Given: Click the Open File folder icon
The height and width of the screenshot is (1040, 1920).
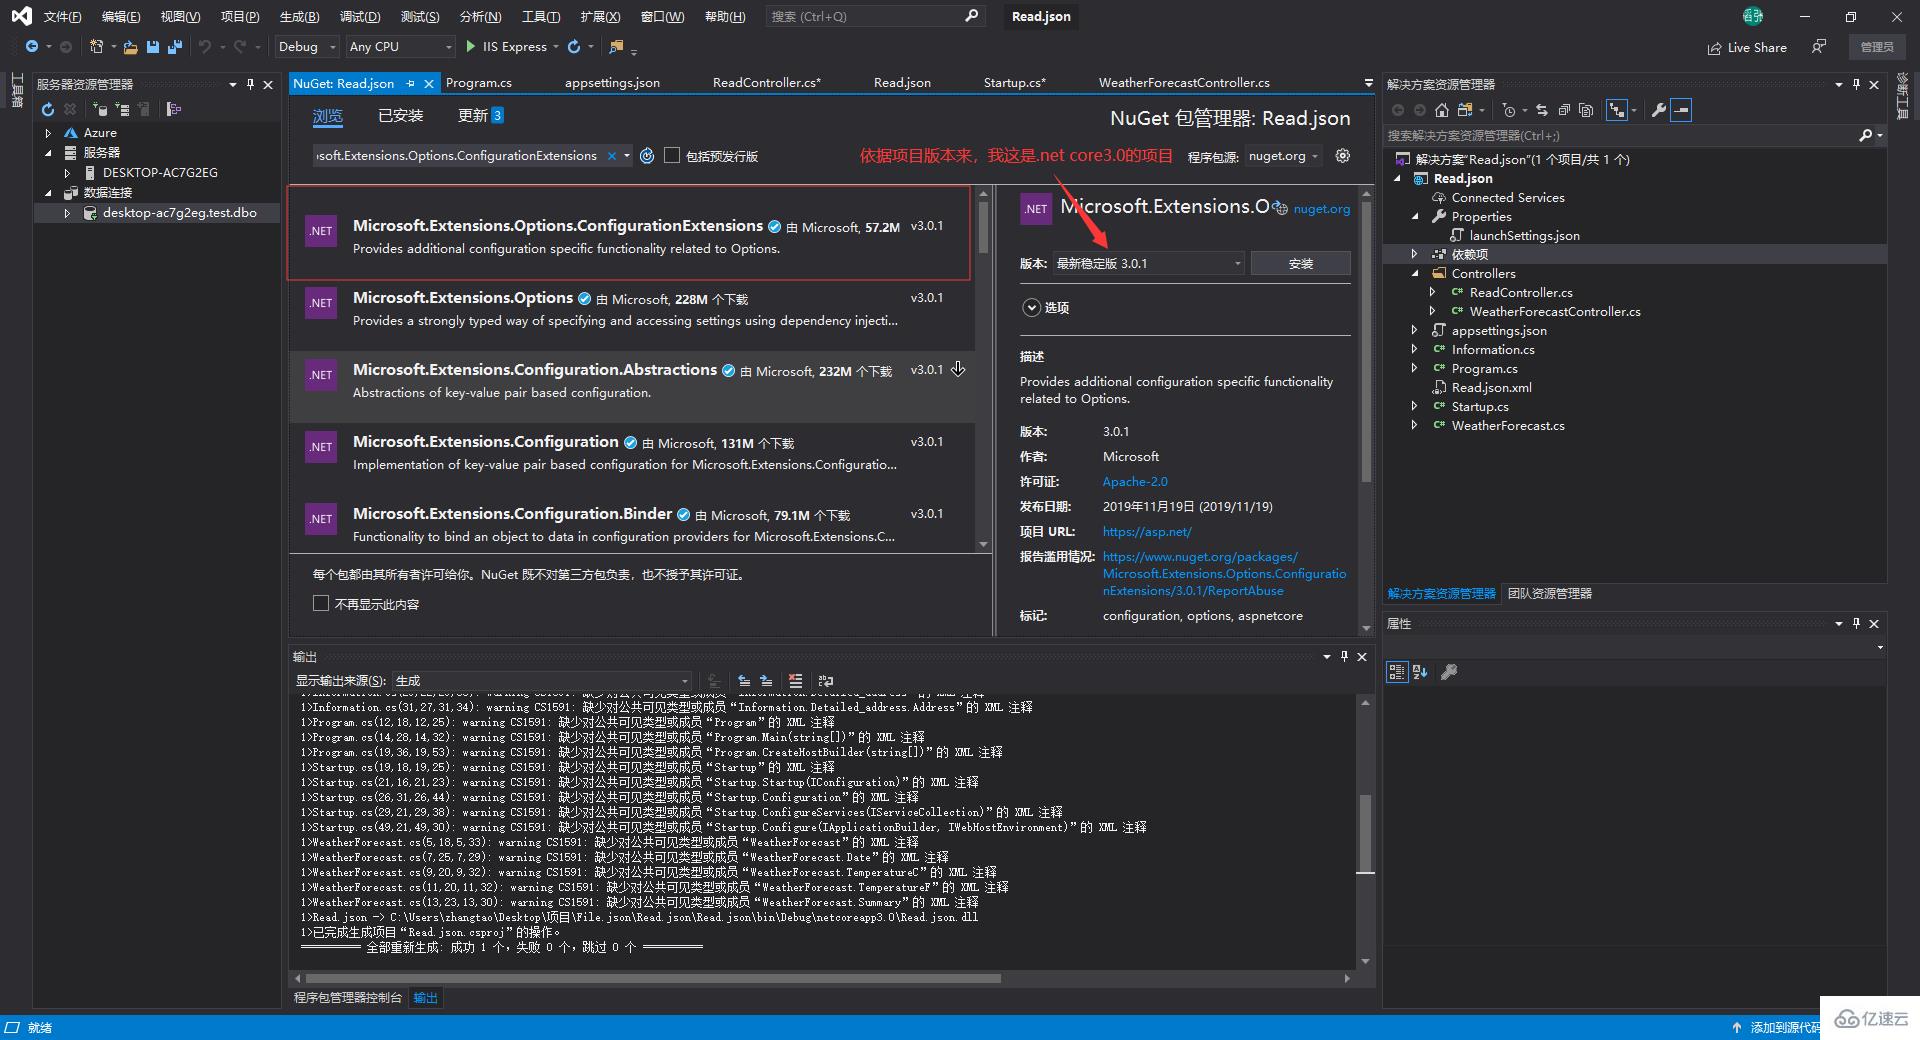Looking at the screenshot, I should tap(130, 47).
